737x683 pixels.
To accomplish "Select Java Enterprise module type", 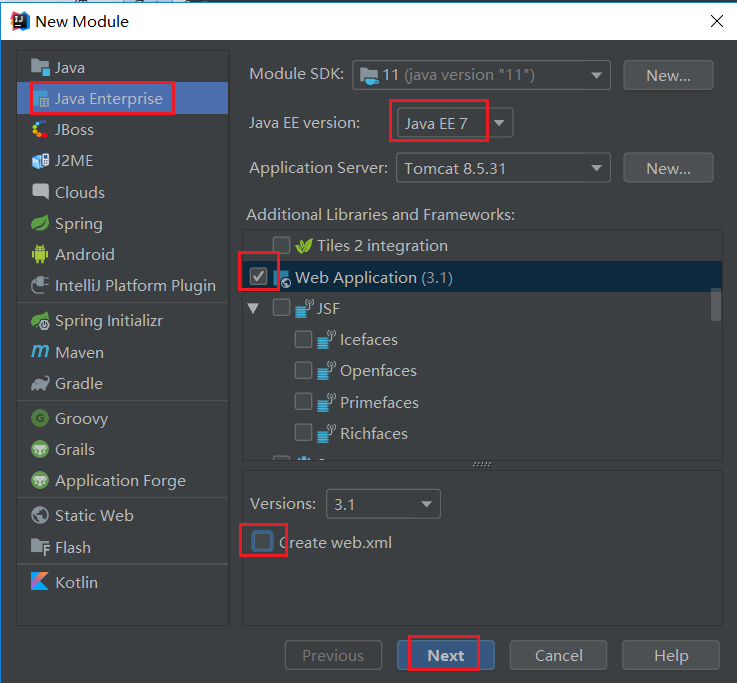I will 122,98.
